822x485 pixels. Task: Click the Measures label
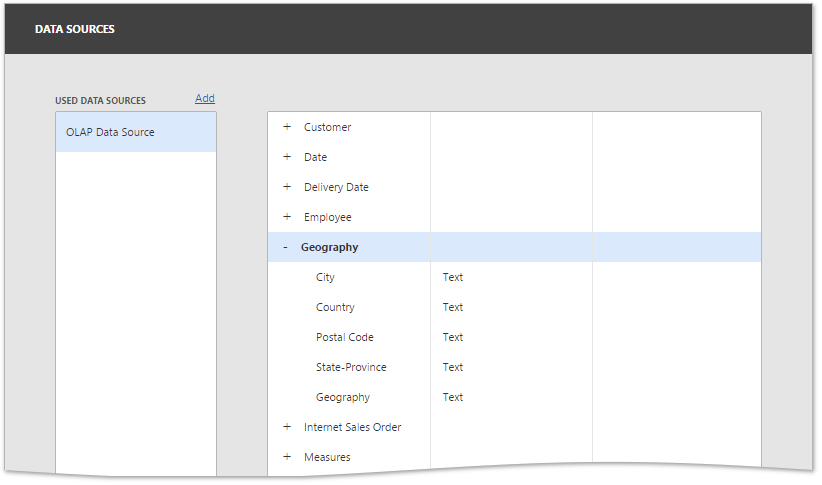tap(327, 457)
